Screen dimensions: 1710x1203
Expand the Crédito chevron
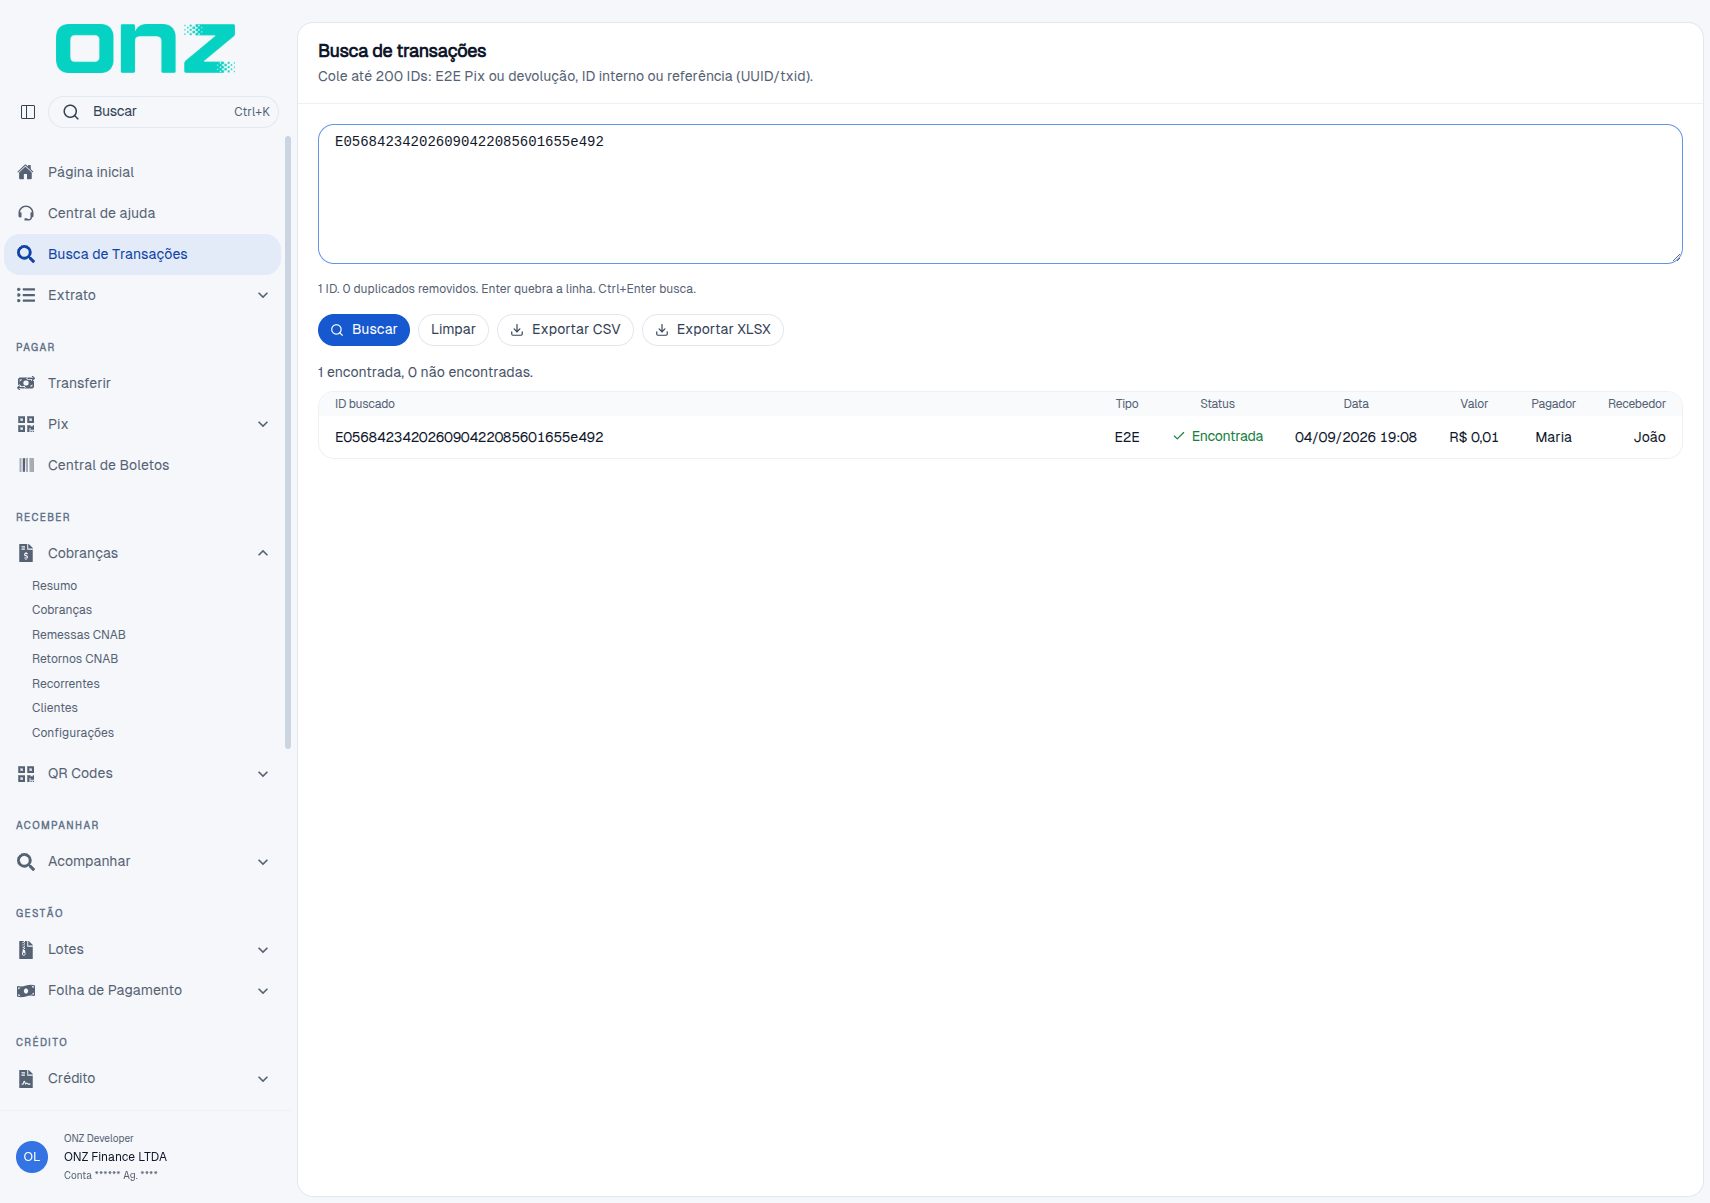point(263,1079)
